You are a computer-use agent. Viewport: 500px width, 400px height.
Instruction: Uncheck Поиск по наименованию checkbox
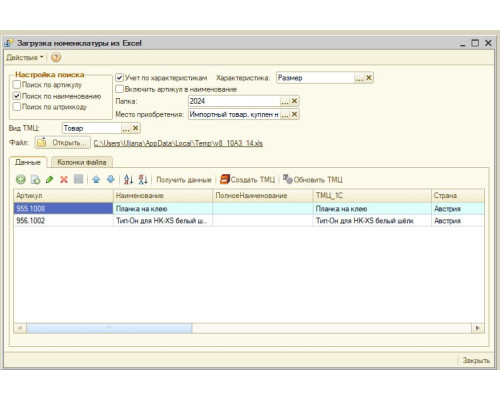[17, 96]
